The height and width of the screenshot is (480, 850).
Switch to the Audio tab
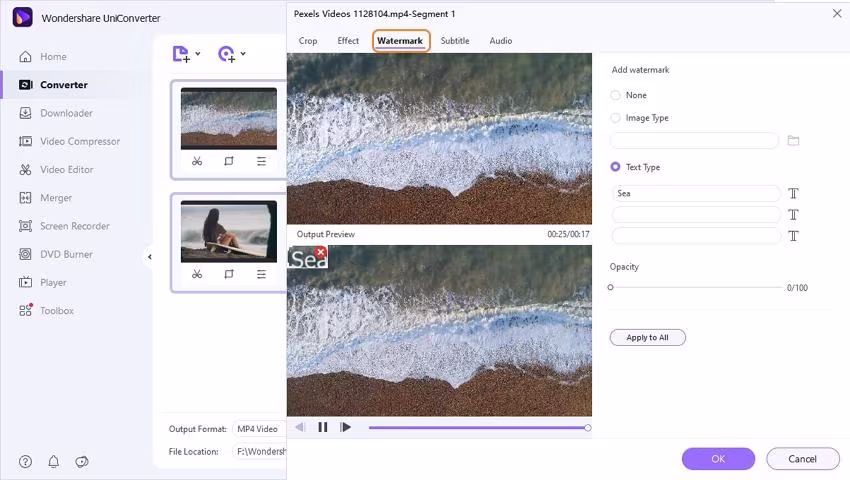[500, 41]
